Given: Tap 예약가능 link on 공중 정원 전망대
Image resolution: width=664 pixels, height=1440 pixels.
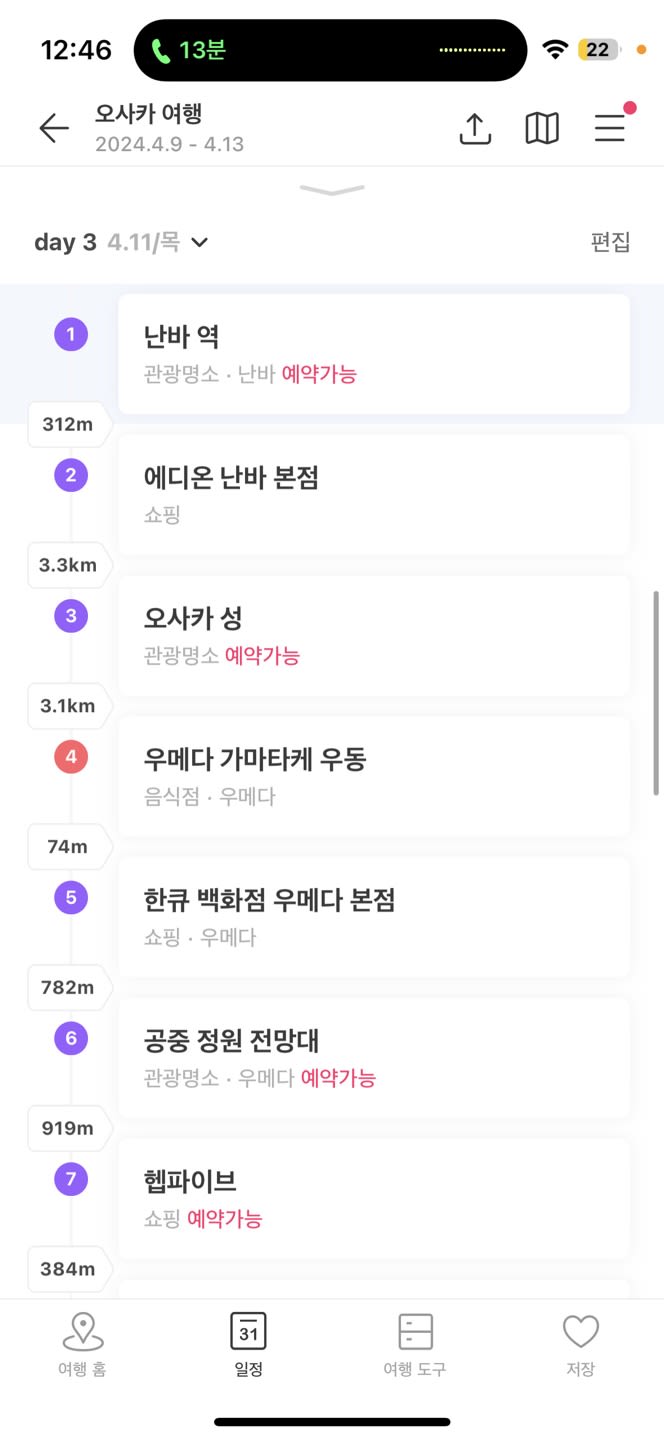Looking at the screenshot, I should coord(338,1078).
